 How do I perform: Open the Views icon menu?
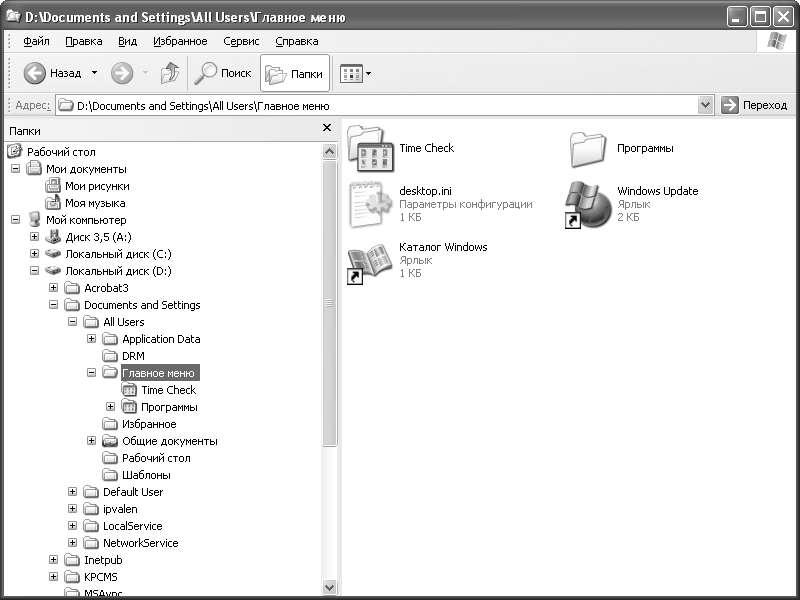click(351, 73)
